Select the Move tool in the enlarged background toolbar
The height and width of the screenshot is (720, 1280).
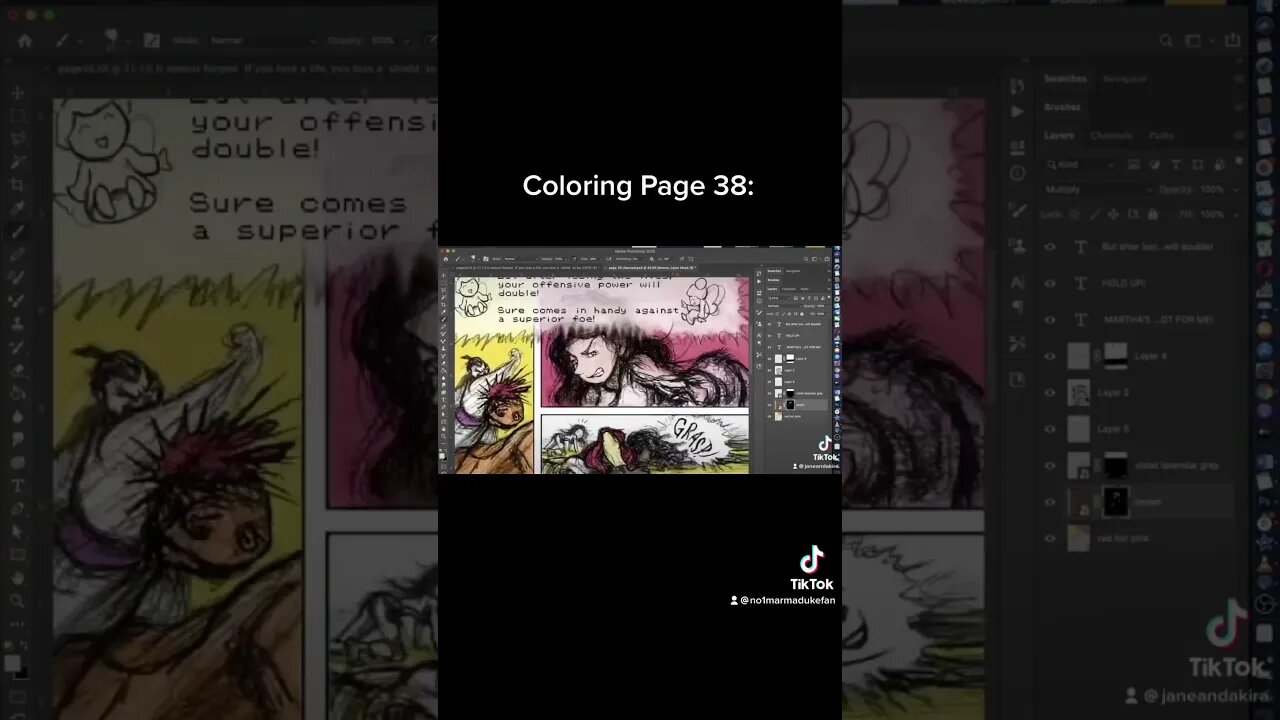pyautogui.click(x=17, y=92)
